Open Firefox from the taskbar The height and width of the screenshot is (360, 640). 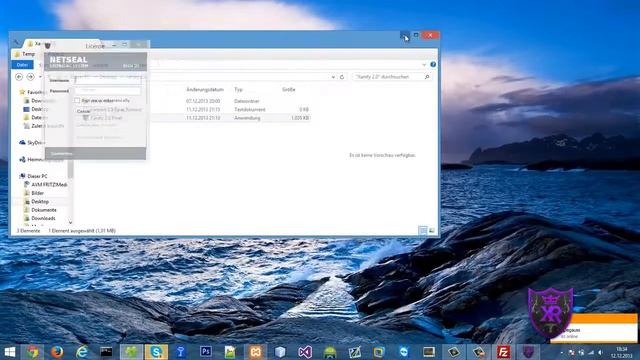pyautogui.click(x=57, y=352)
